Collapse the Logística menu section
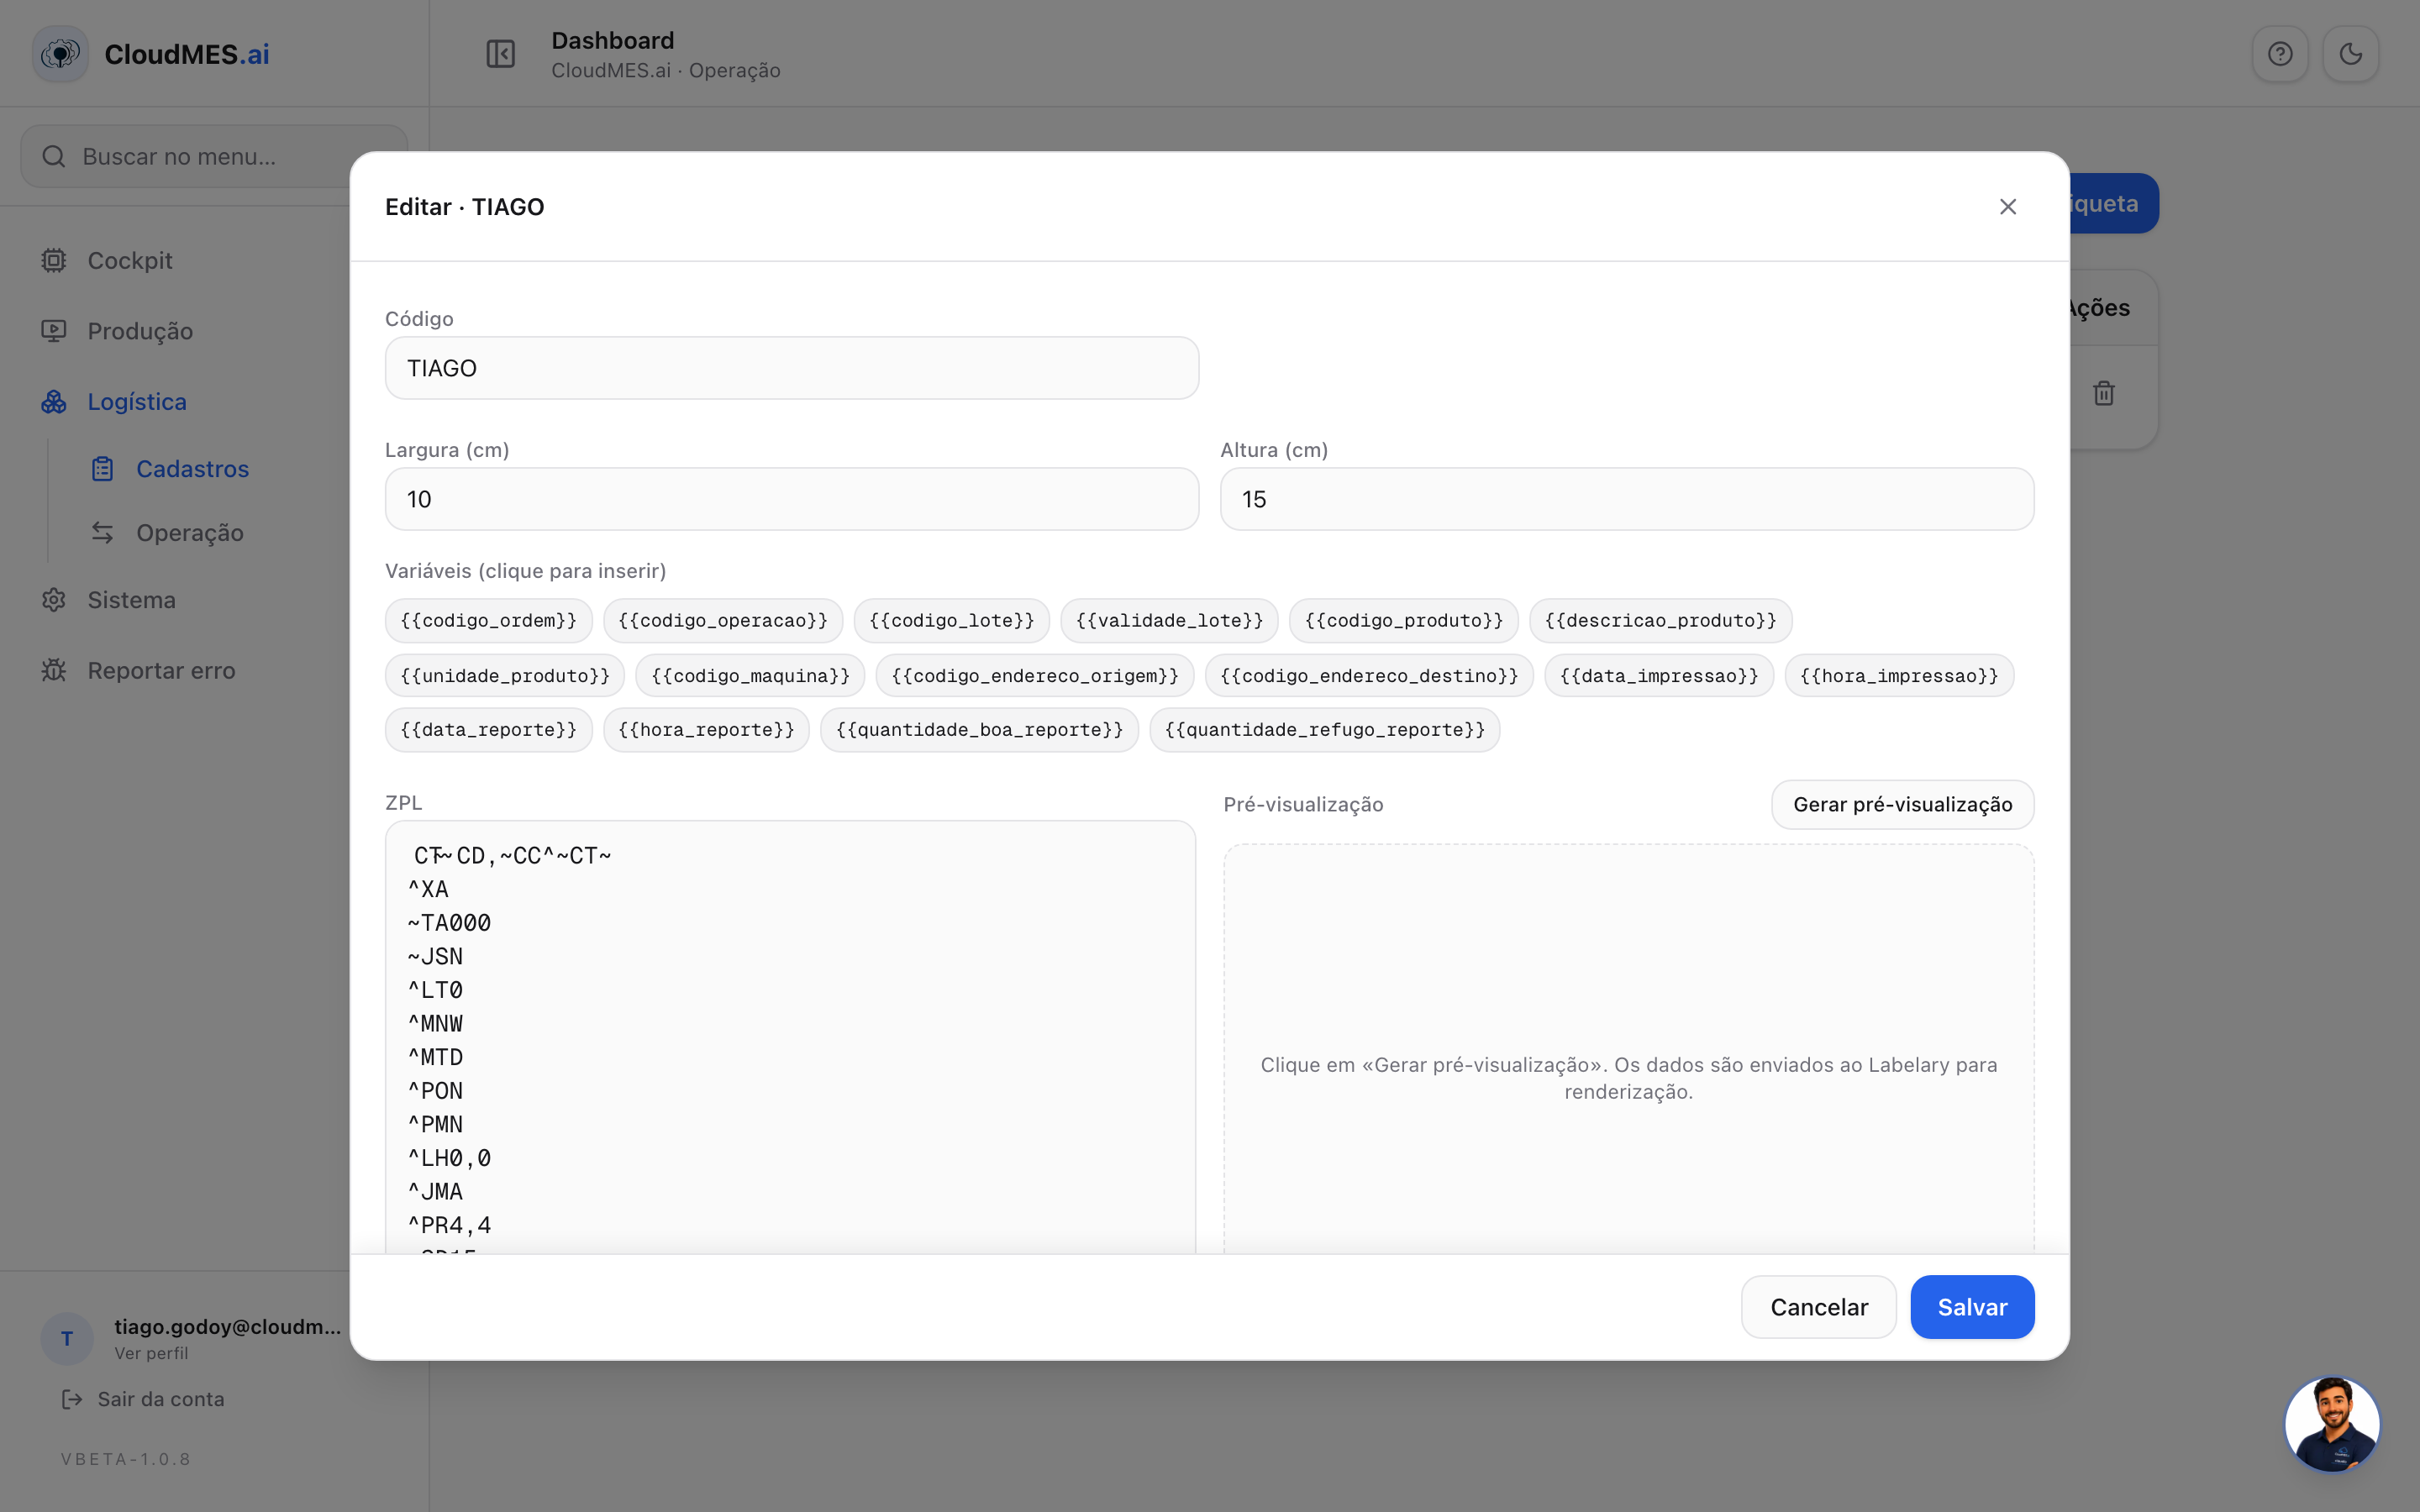Viewport: 2420px width, 1512px height. pyautogui.click(x=137, y=402)
